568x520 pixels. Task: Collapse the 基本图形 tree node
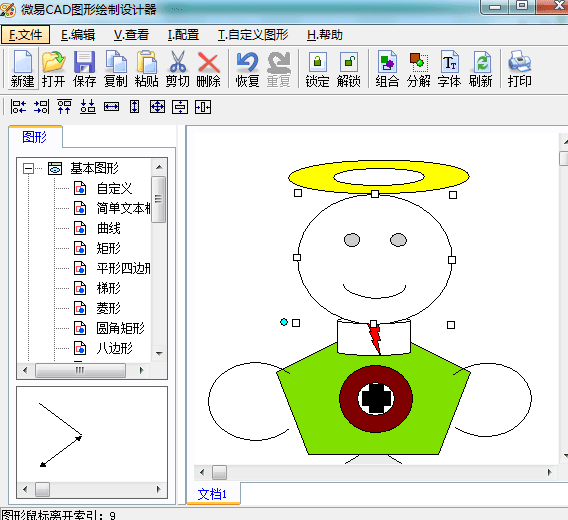(28, 168)
